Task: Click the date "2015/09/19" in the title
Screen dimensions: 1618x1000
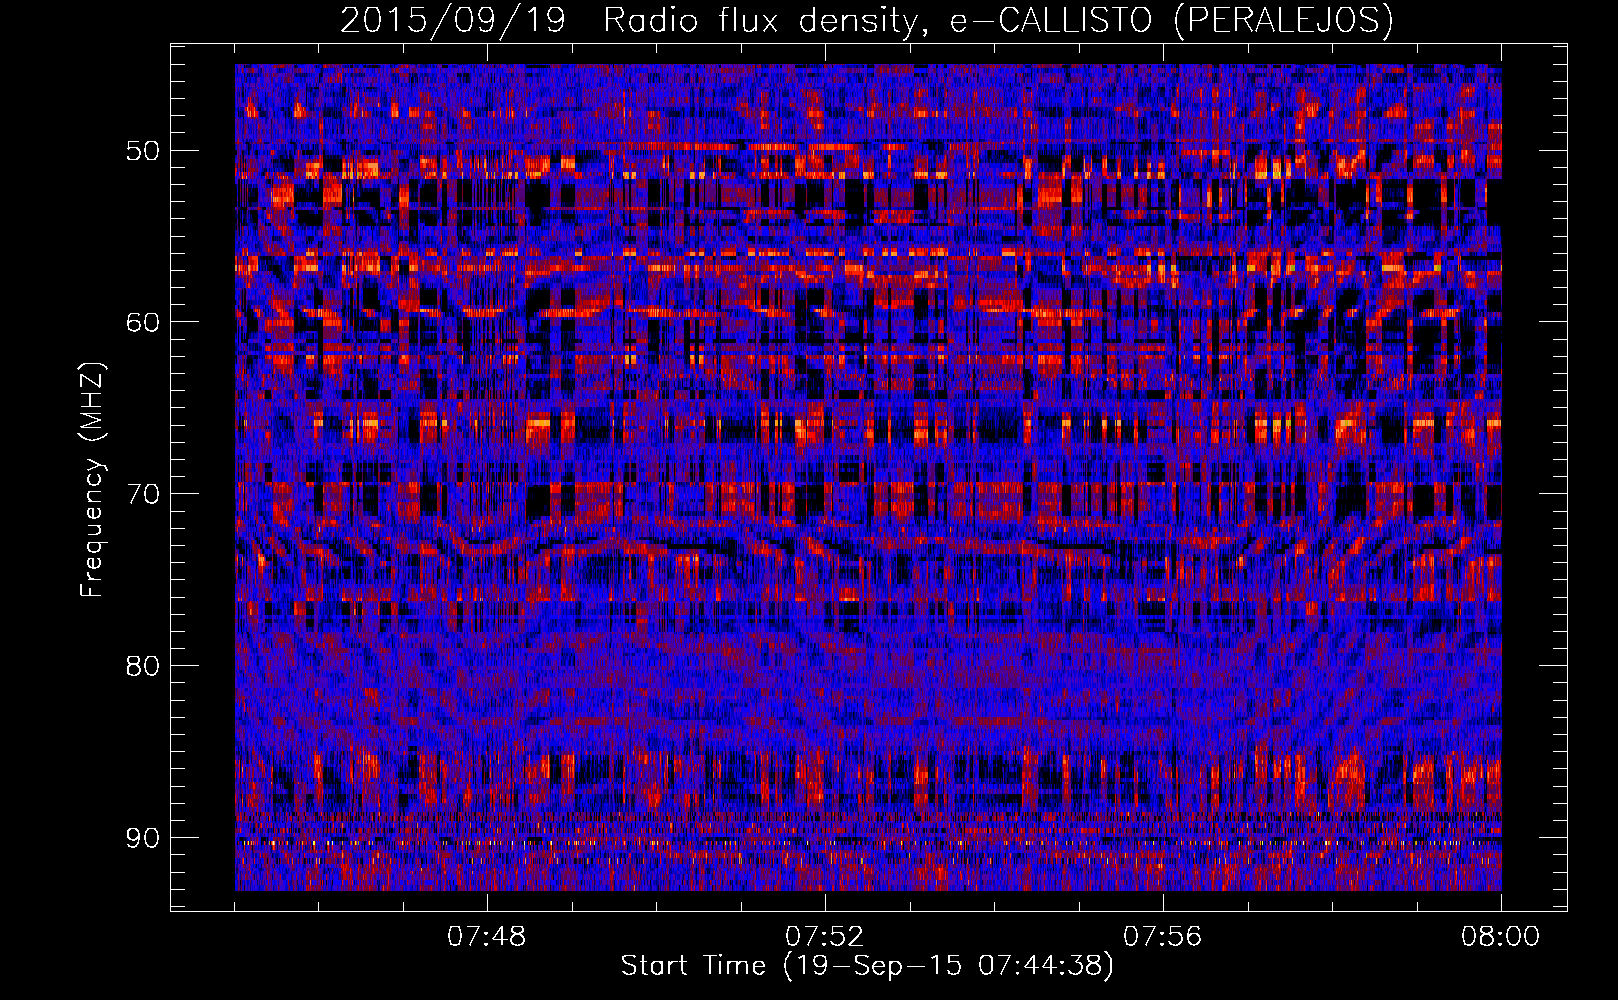Action: click(452, 21)
